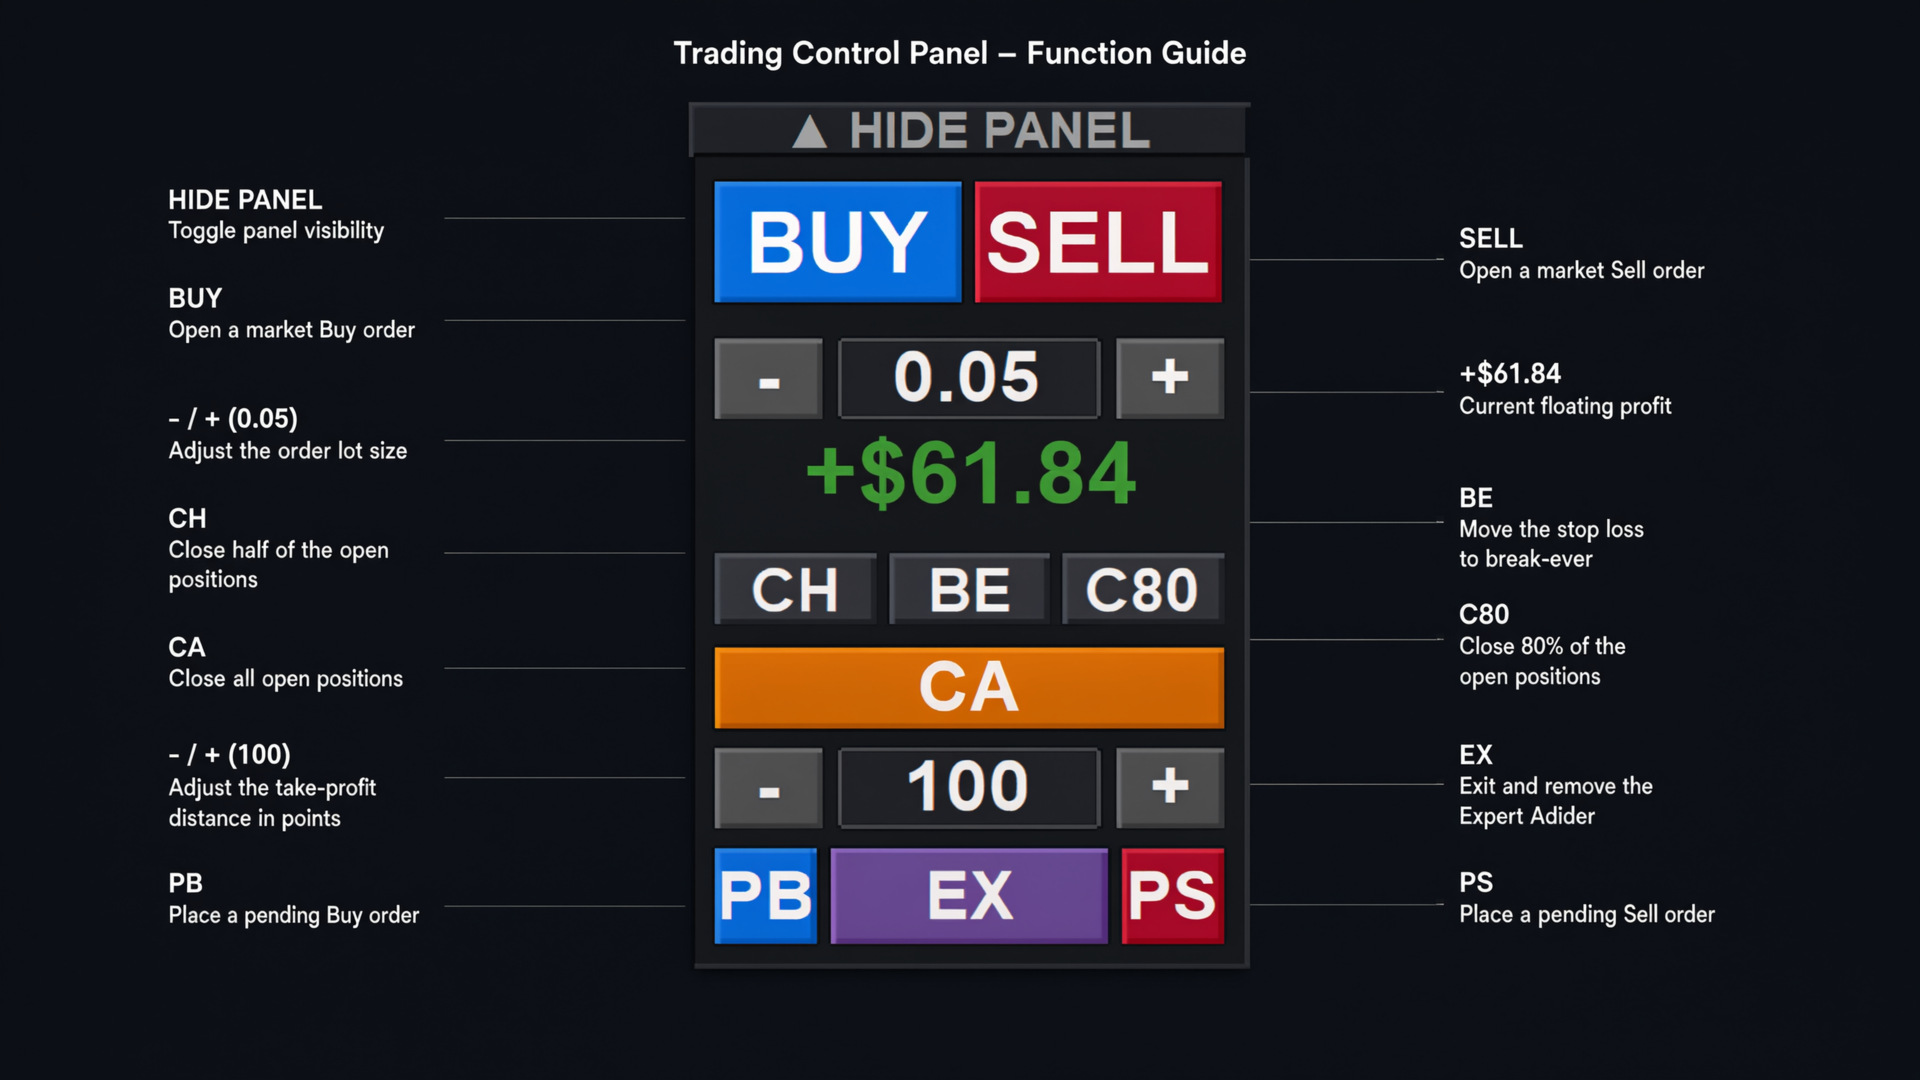Move stop loss to break-even with BE
The width and height of the screenshot is (1920, 1080).
pos(969,589)
